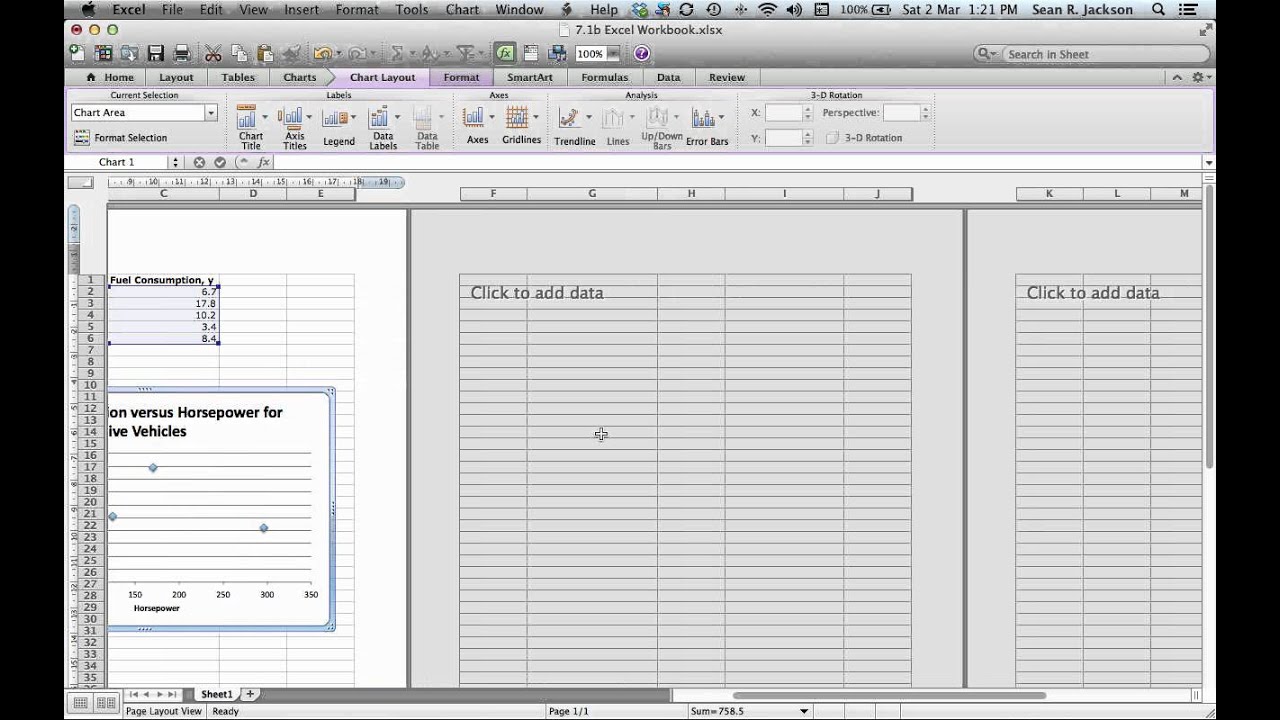Click the Axes ribbon icon
The width and height of the screenshot is (1280, 720).
coord(473,118)
